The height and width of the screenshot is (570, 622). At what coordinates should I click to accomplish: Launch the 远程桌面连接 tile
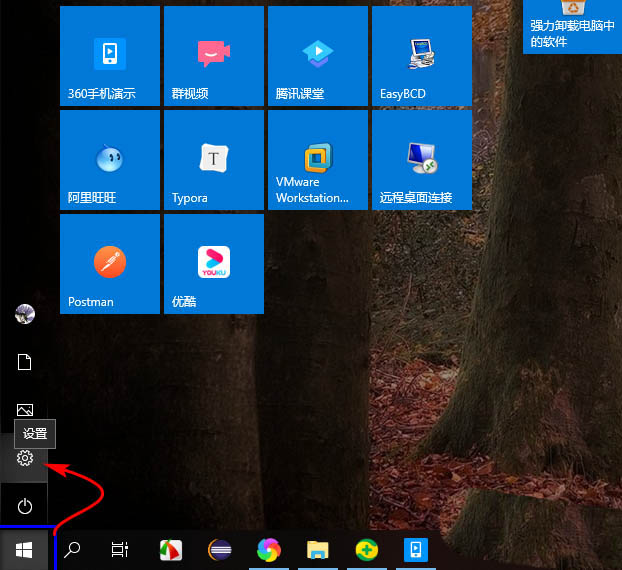422,160
